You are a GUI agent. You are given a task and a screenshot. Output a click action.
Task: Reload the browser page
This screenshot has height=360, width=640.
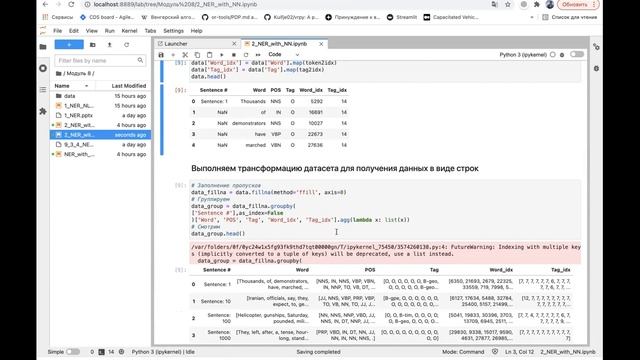click(71, 4)
